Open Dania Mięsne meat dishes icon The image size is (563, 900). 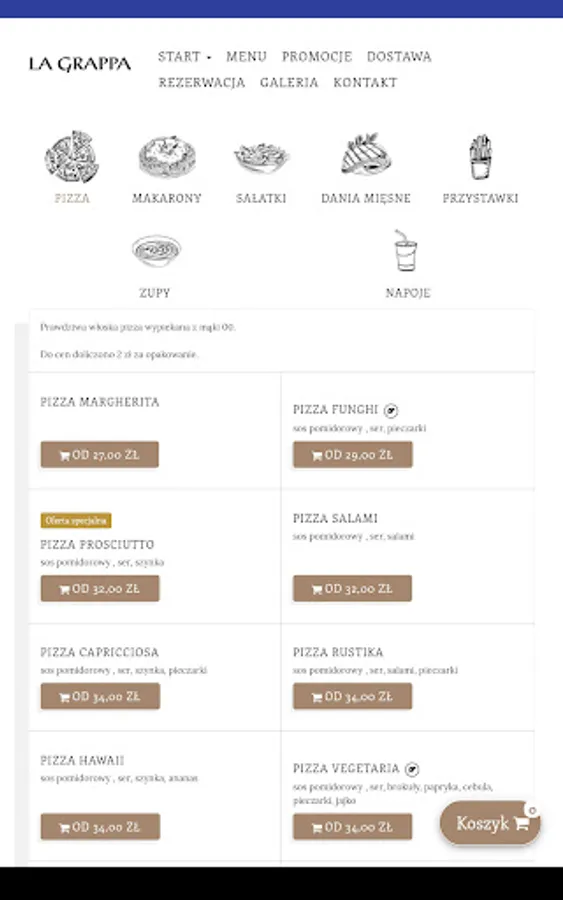tap(366, 154)
